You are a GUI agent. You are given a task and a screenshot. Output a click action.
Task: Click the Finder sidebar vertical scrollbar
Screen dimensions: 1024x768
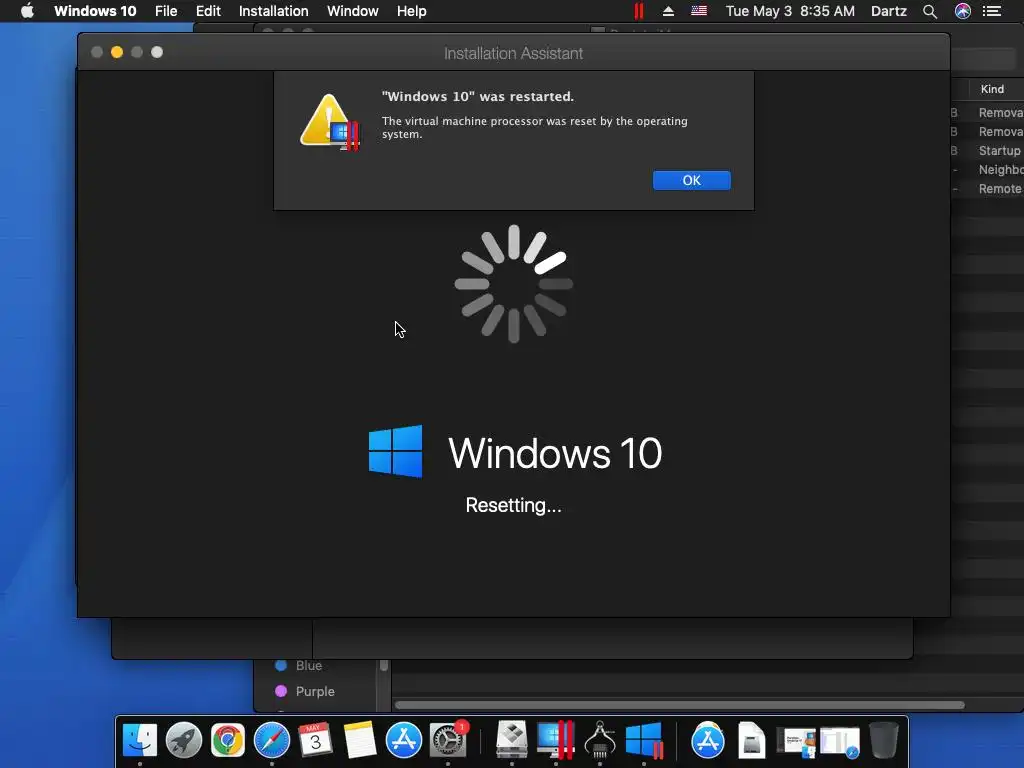click(384, 665)
